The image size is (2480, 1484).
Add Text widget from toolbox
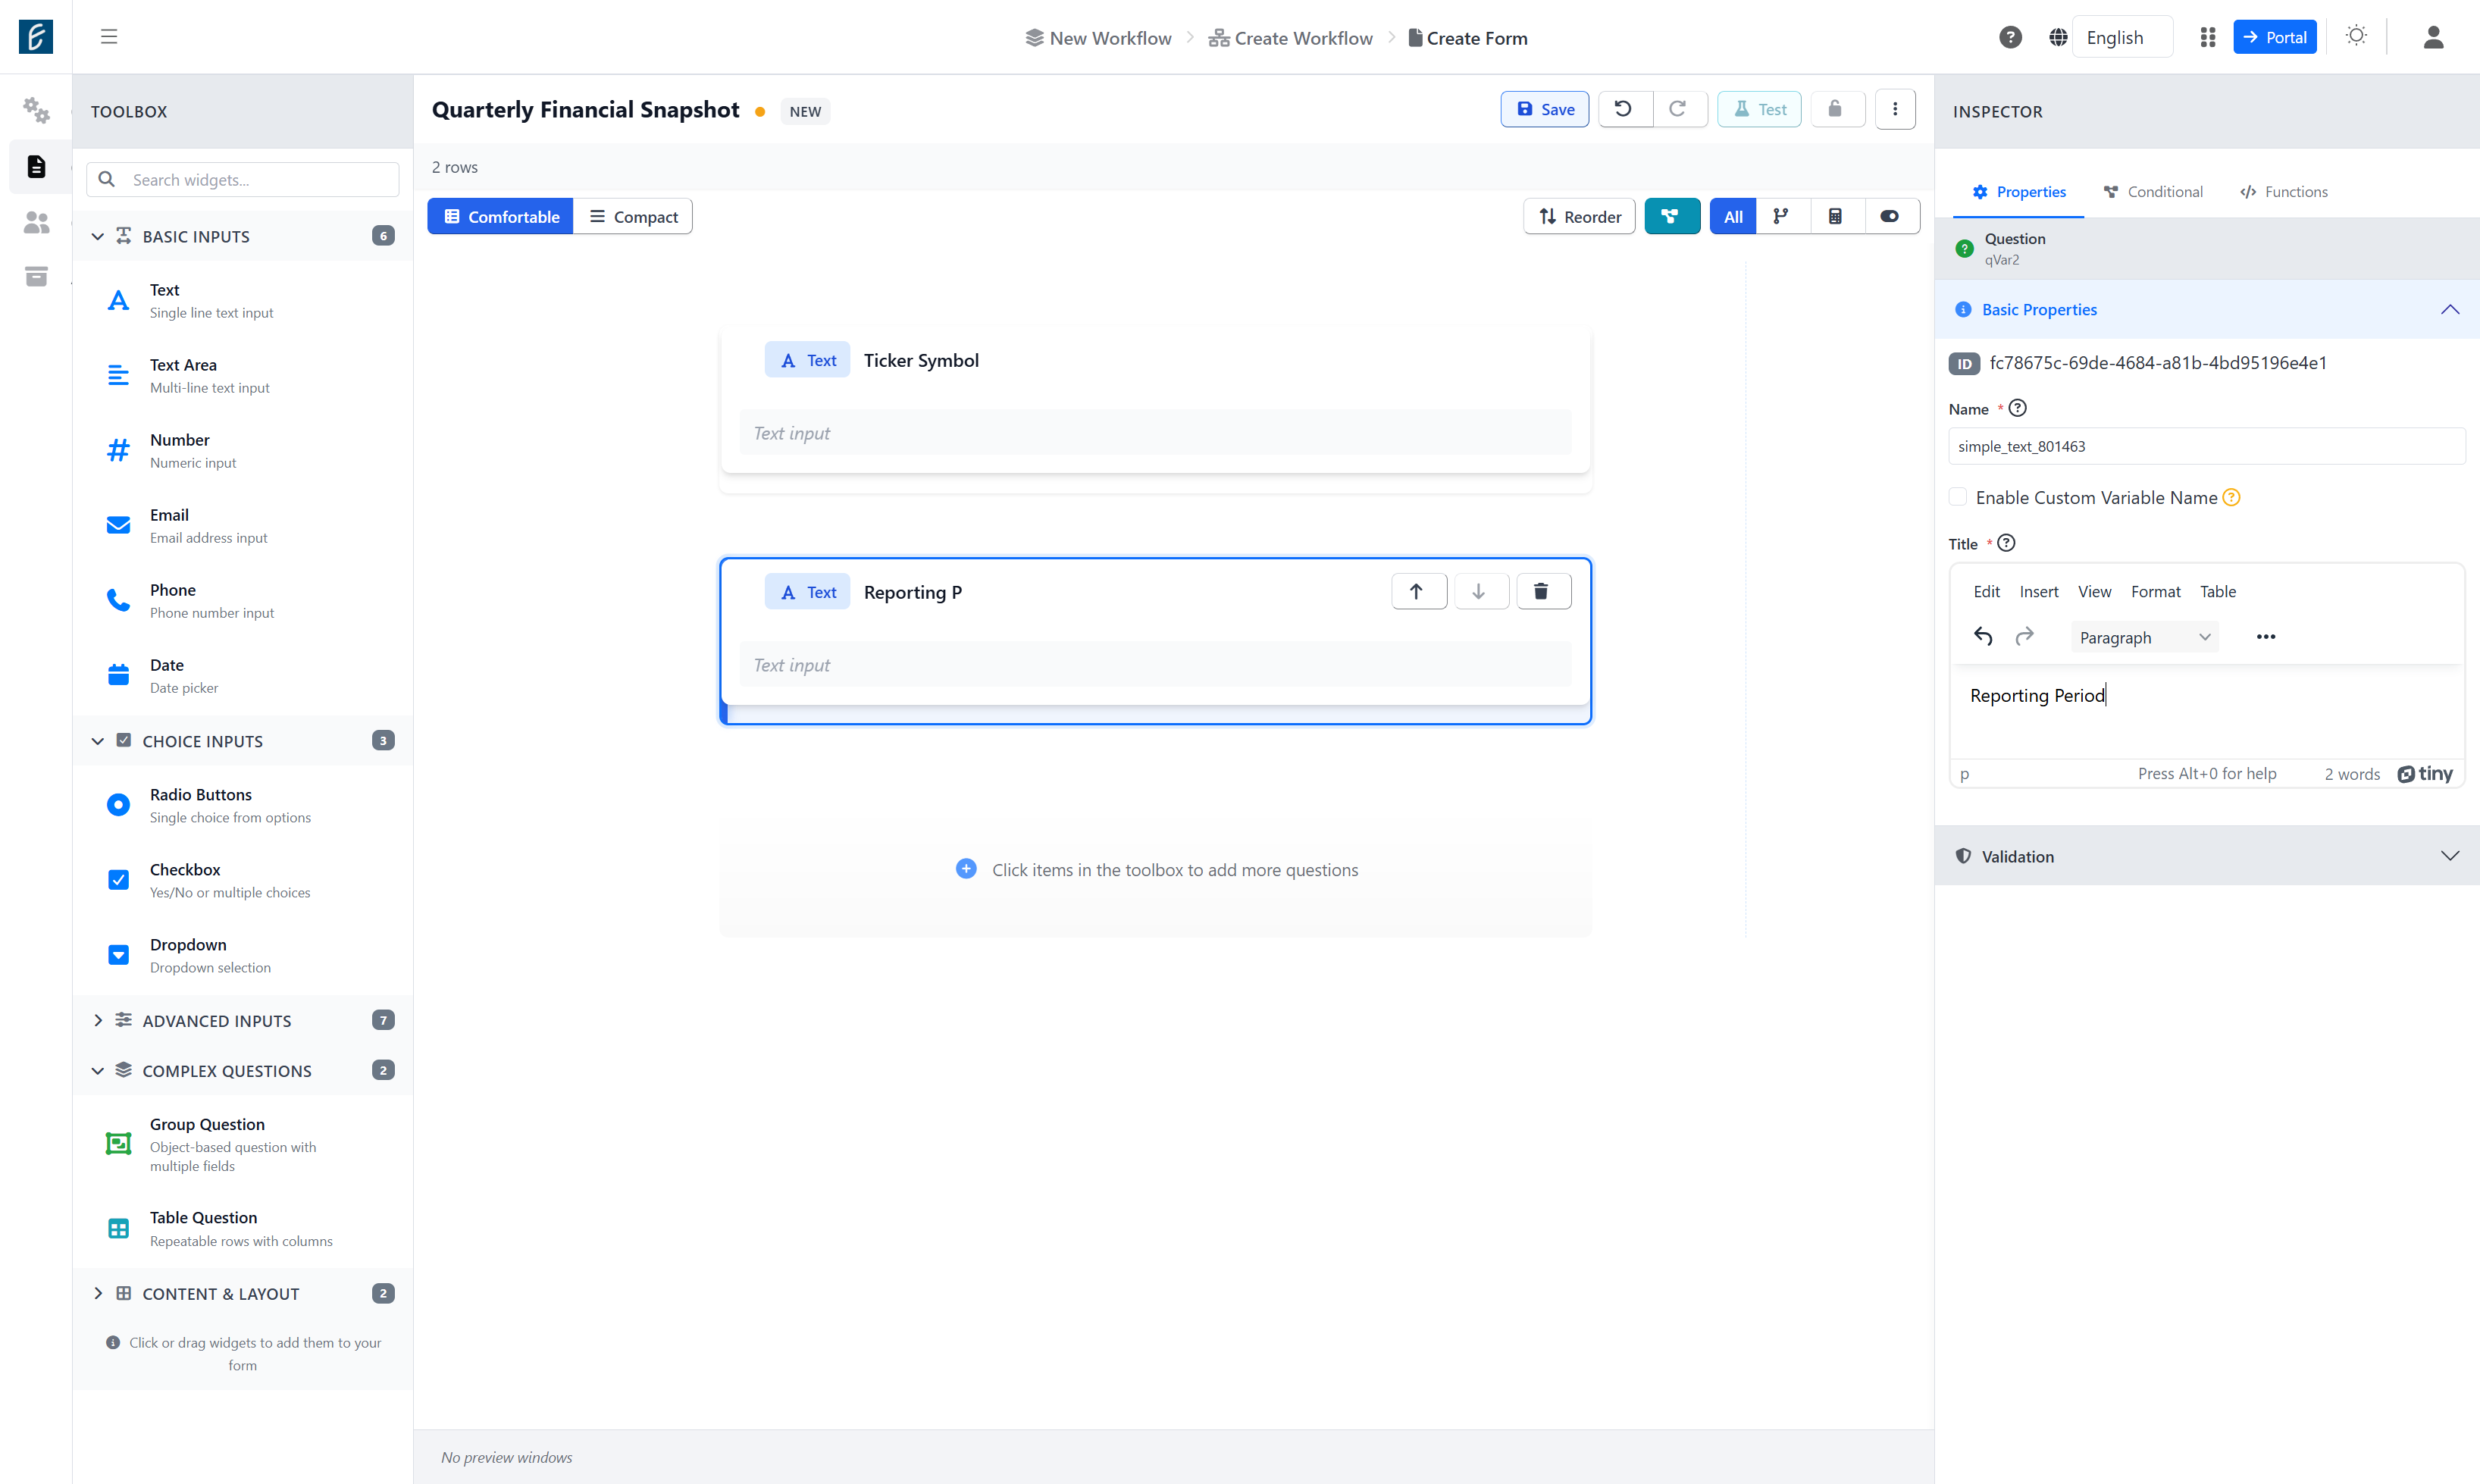coord(243,300)
